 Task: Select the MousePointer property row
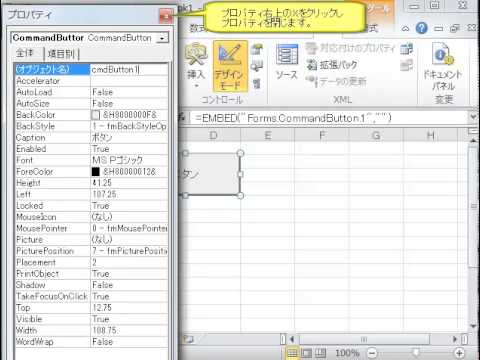tap(91, 228)
